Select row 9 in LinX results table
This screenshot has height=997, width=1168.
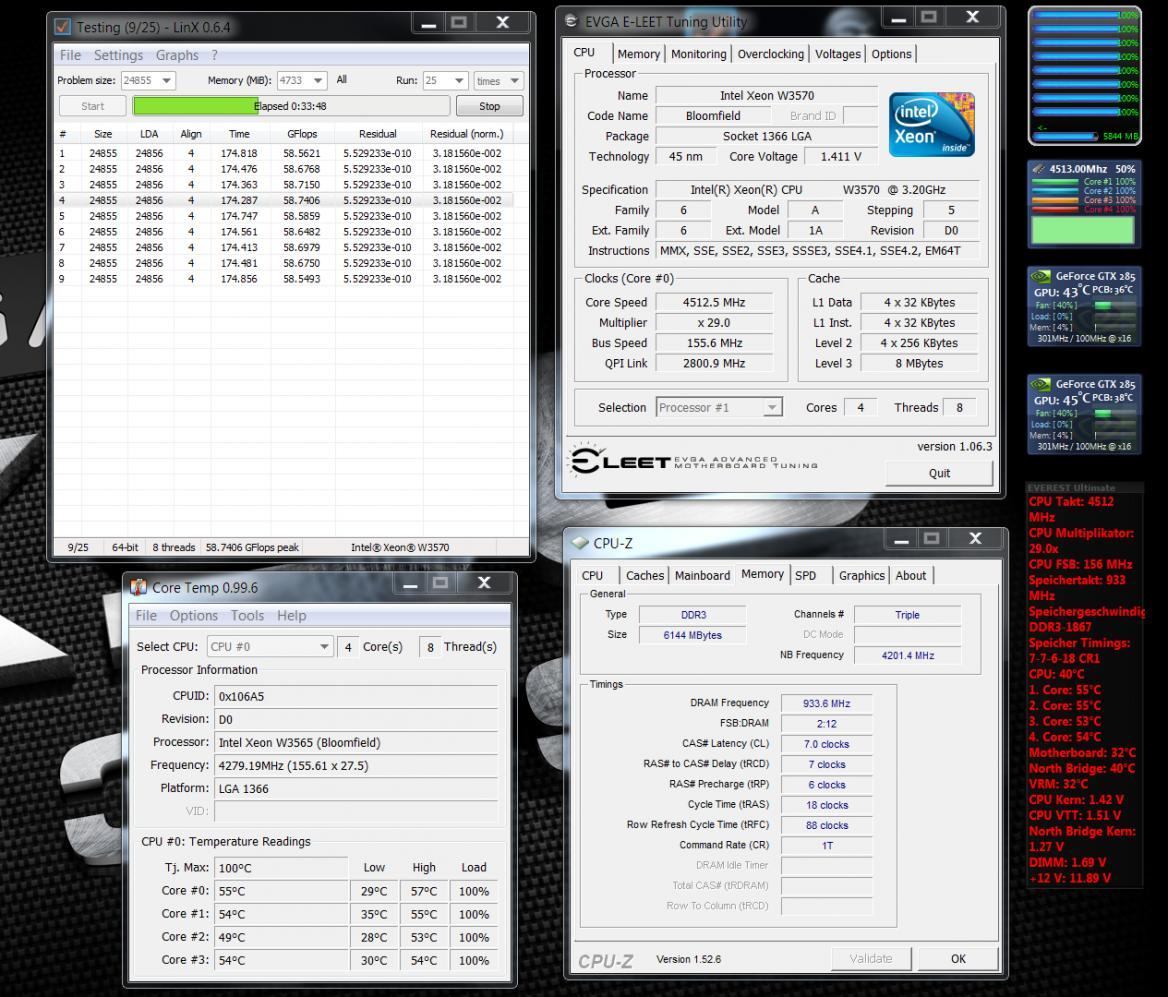pos(284,279)
